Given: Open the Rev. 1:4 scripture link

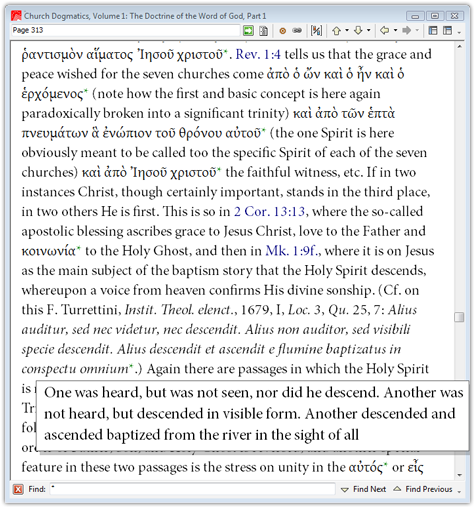Looking at the screenshot, I should tap(258, 54).
